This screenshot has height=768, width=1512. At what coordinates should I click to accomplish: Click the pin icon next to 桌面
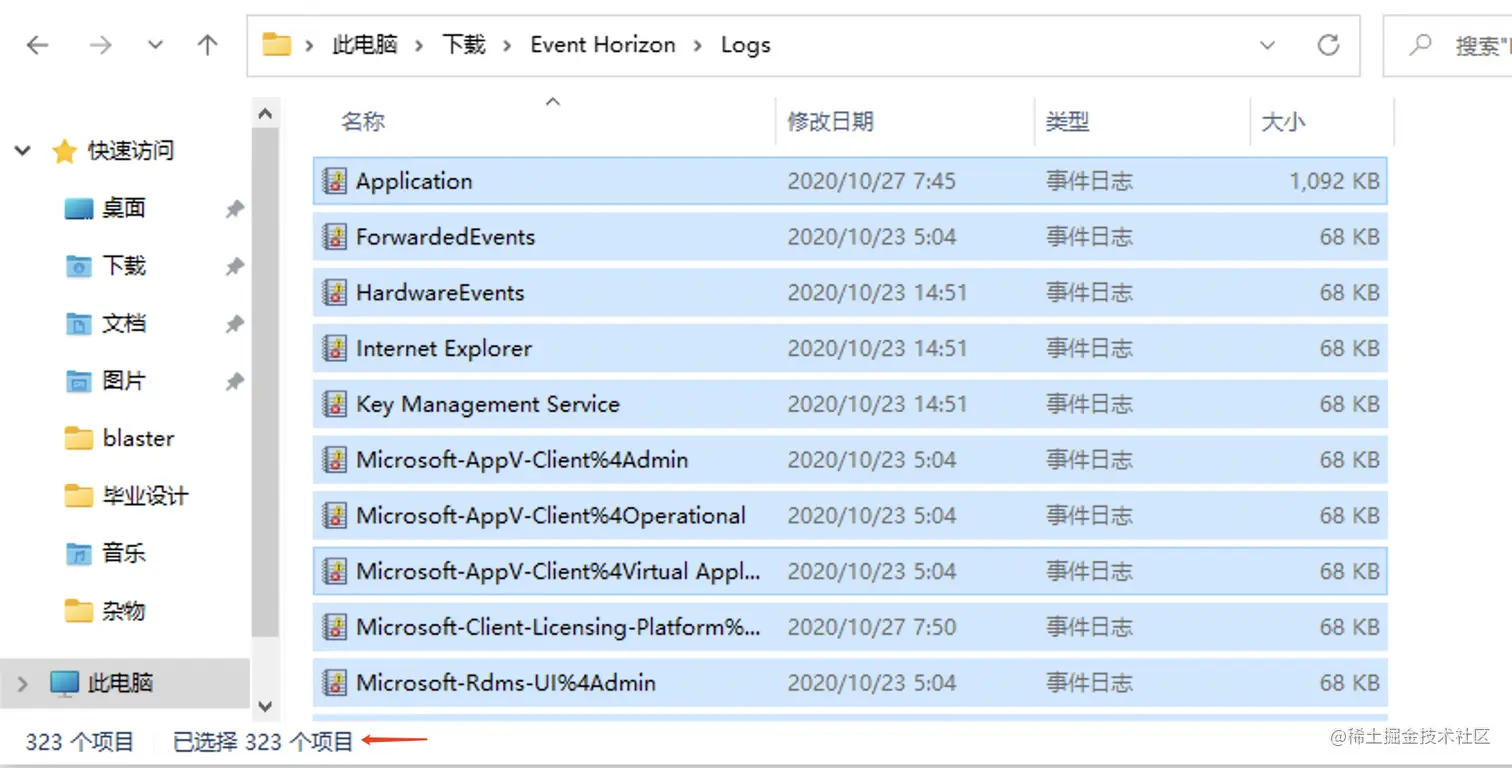[x=233, y=209]
